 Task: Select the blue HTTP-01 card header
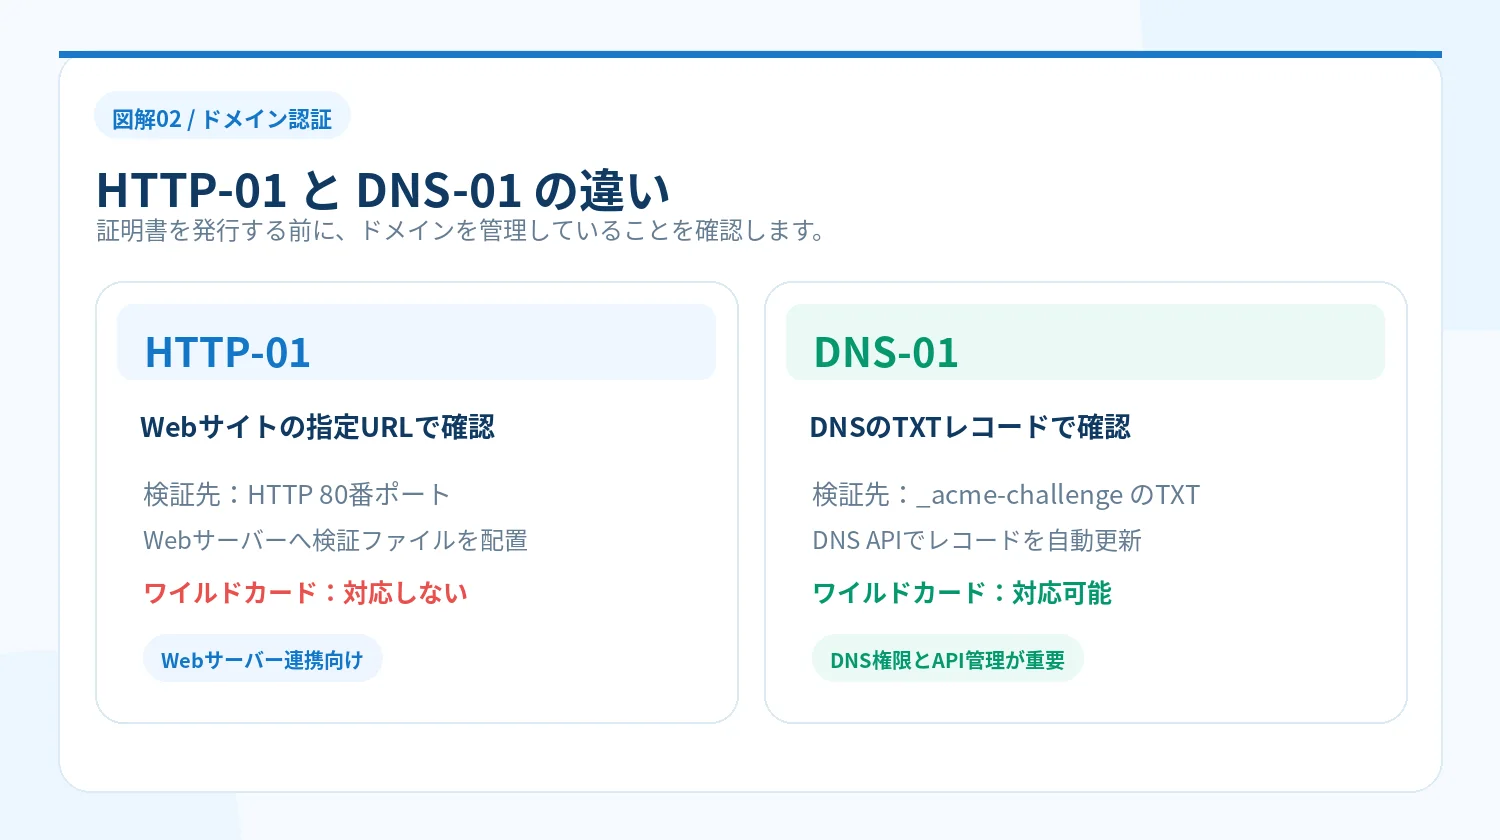[x=417, y=342]
